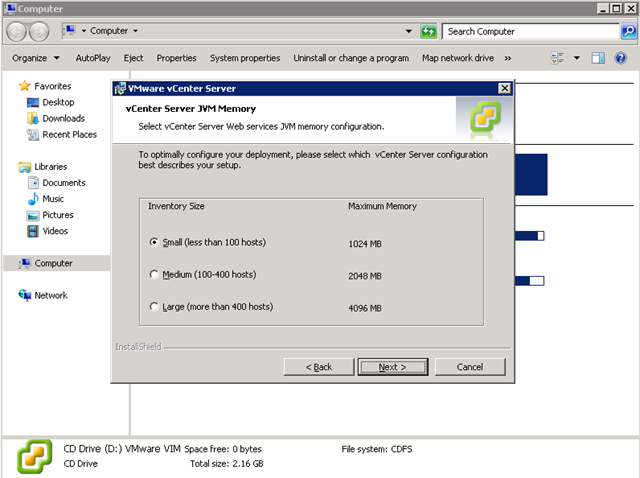The image size is (640, 478).
Task: Click the VMware logo in dialog header
Action: 485,117
